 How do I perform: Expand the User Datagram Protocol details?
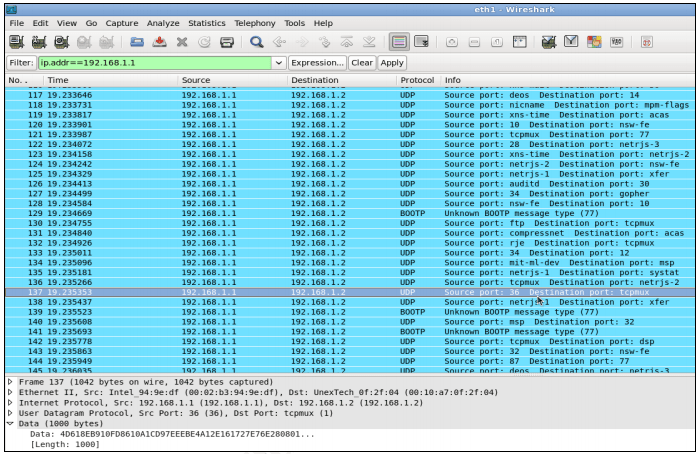pos(10,413)
